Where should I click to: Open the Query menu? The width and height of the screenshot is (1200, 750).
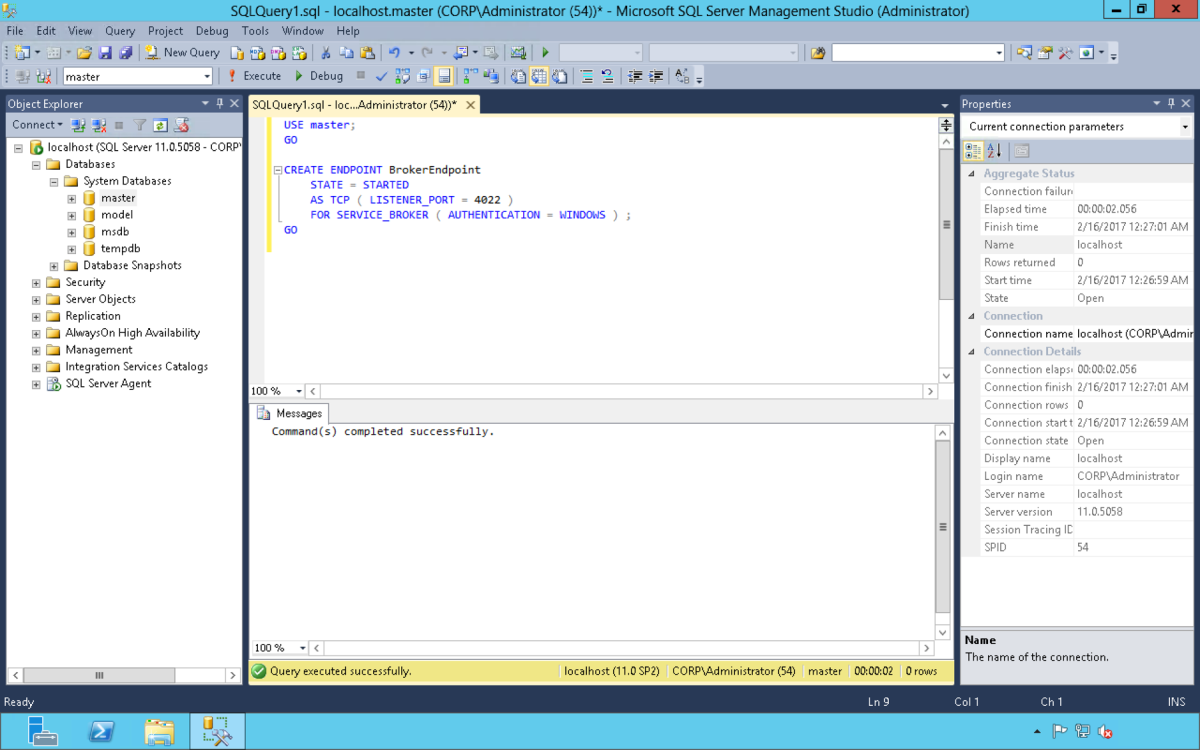pyautogui.click(x=120, y=31)
